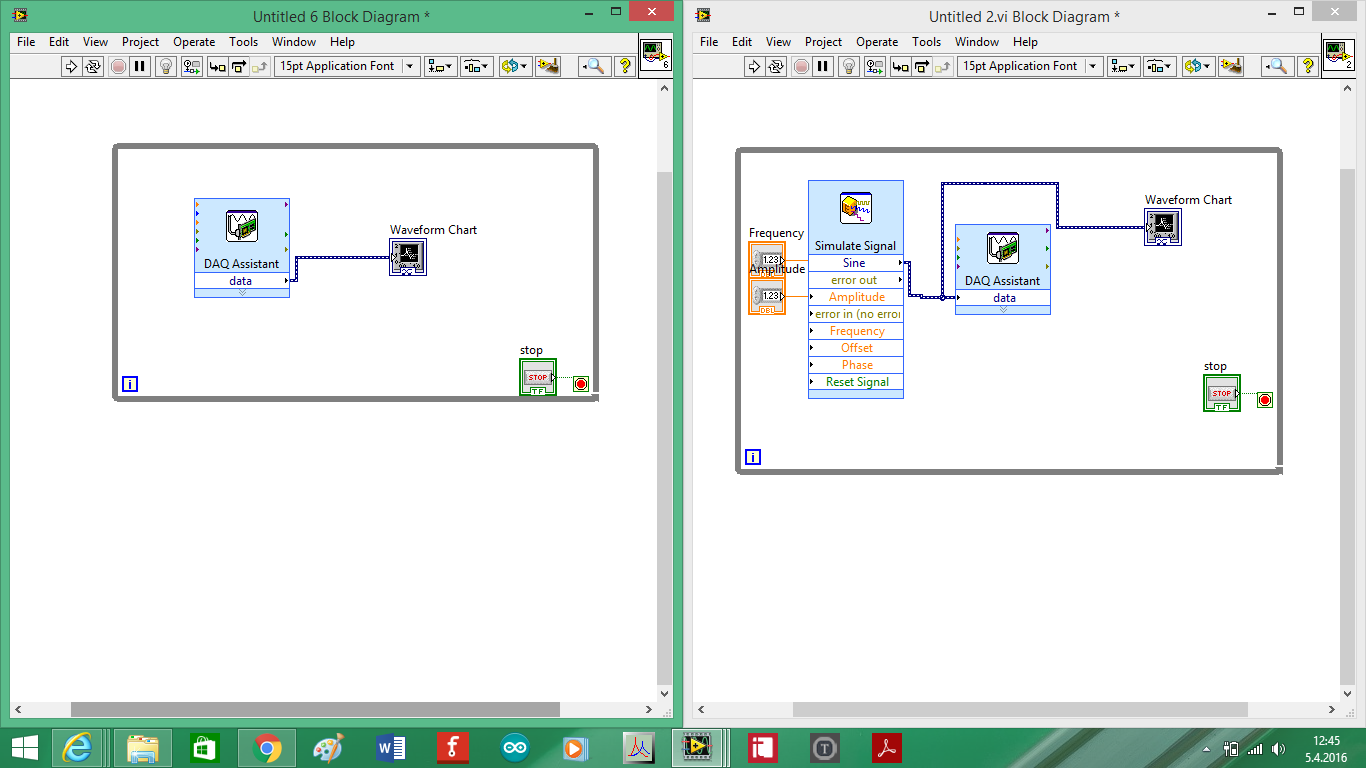
Task: Open Distribute Objects dropdown in Untitled 2
Action: click(x=1159, y=66)
